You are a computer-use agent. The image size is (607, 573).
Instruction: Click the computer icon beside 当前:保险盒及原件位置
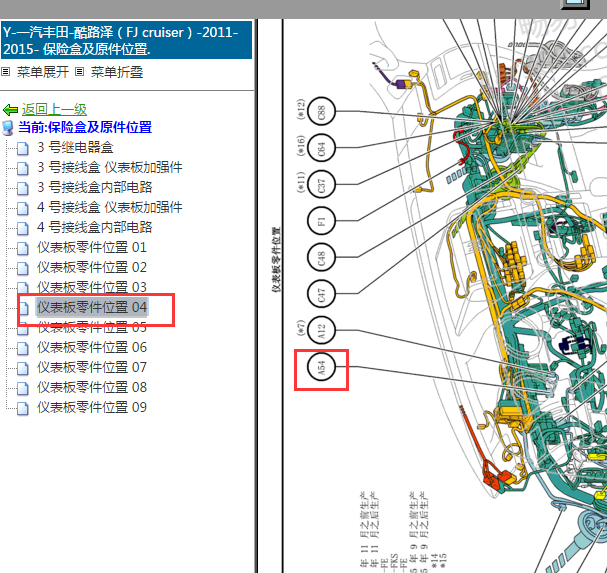pos(7,128)
